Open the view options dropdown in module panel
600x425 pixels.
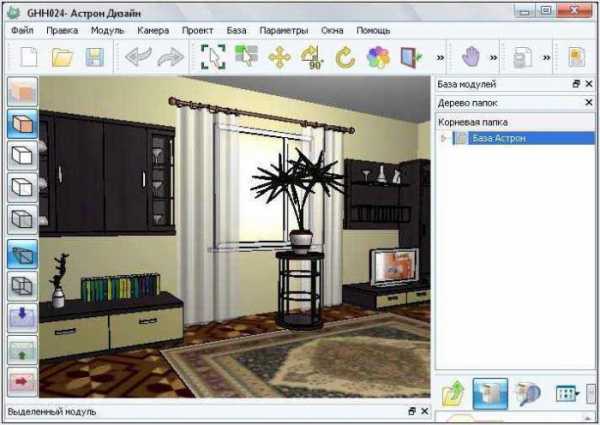click(568, 394)
